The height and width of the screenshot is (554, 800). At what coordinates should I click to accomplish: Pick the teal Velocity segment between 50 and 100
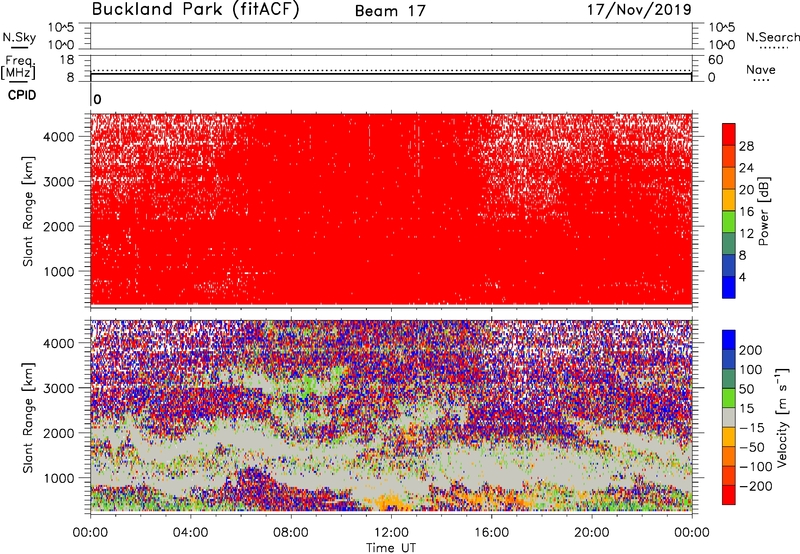(729, 378)
